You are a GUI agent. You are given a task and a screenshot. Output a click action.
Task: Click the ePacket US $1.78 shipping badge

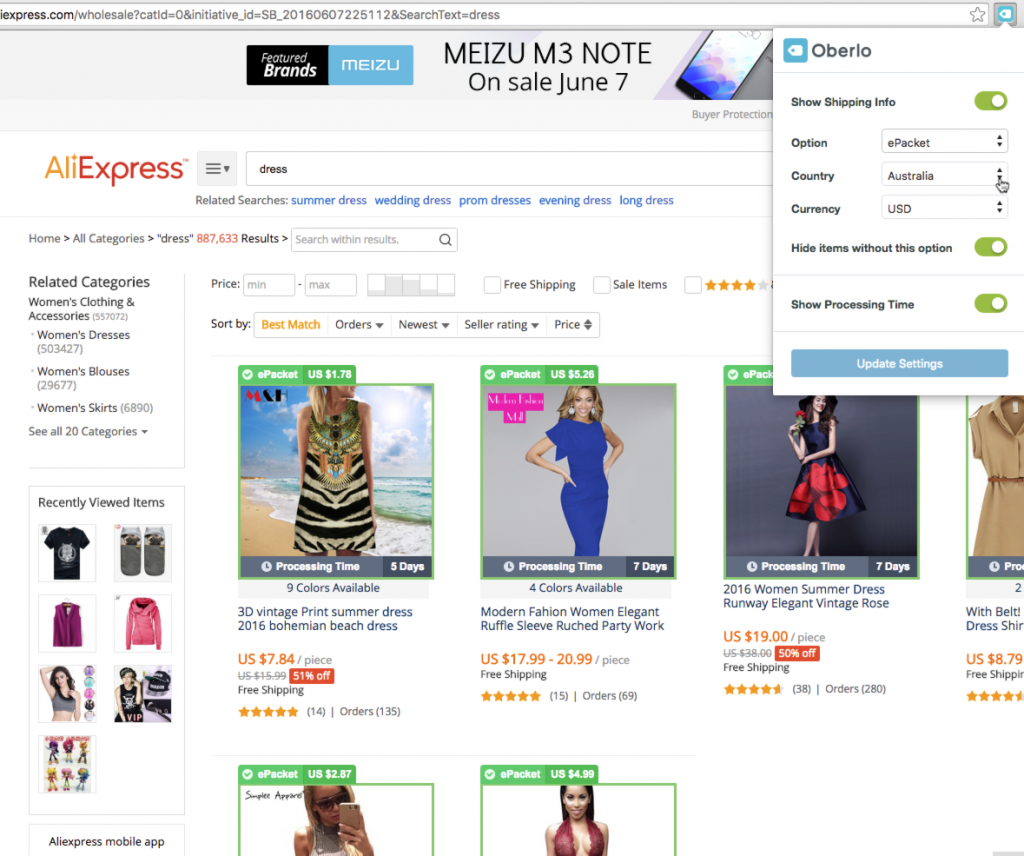click(x=298, y=374)
